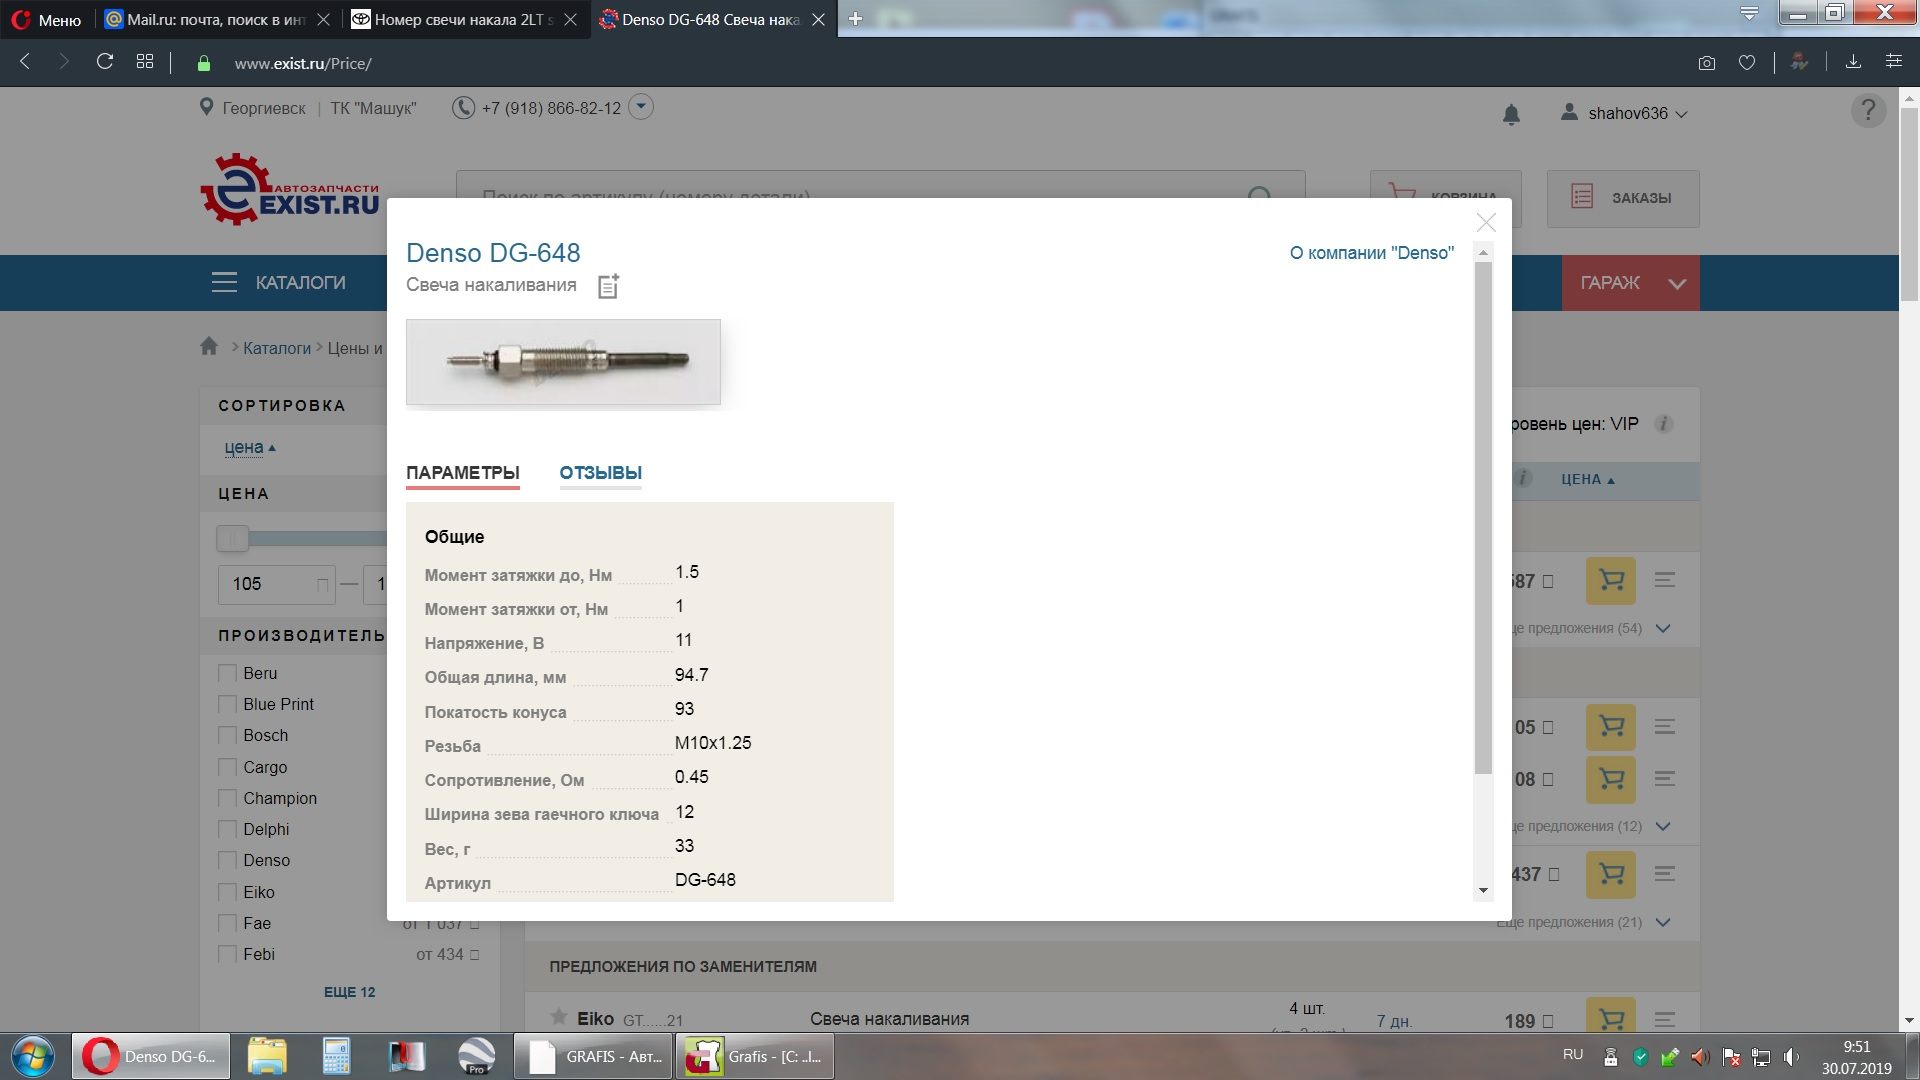Bookmark the page with the heart icon
This screenshot has width=1920, height=1080.
pyautogui.click(x=1747, y=63)
